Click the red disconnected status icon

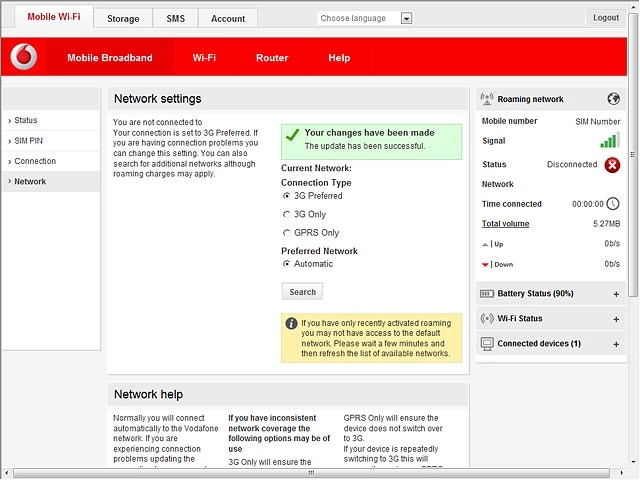pyautogui.click(x=612, y=165)
